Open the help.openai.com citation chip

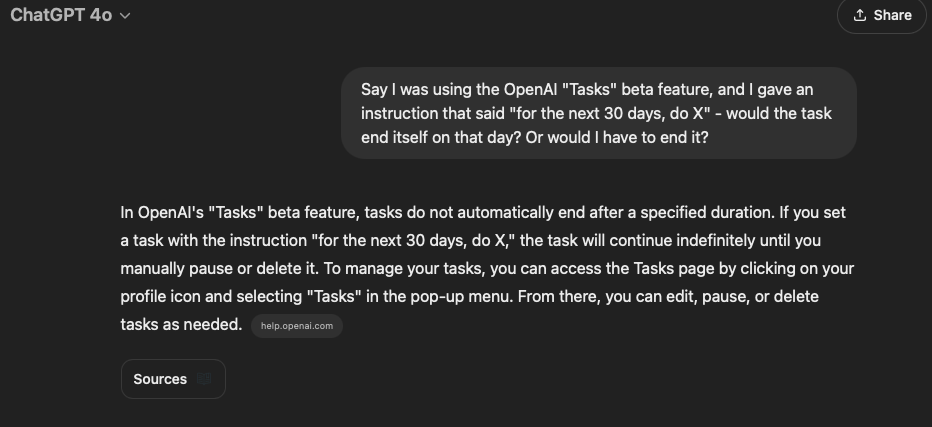click(297, 326)
